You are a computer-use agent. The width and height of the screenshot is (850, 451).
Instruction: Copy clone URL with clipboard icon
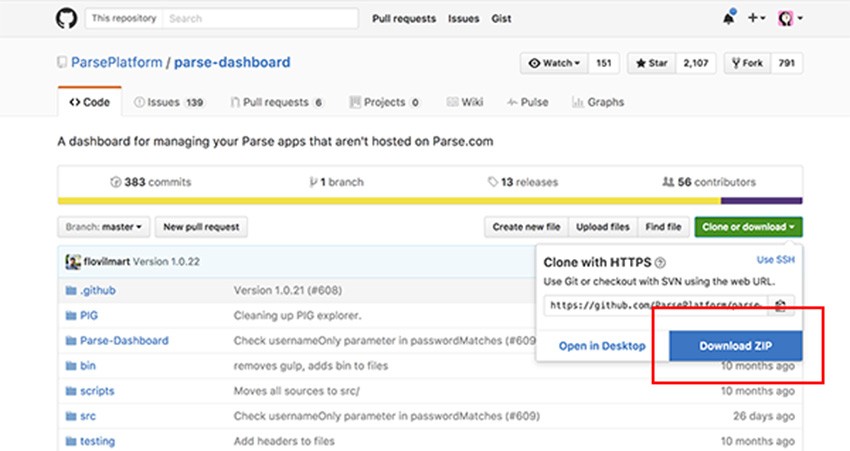pyautogui.click(x=781, y=305)
